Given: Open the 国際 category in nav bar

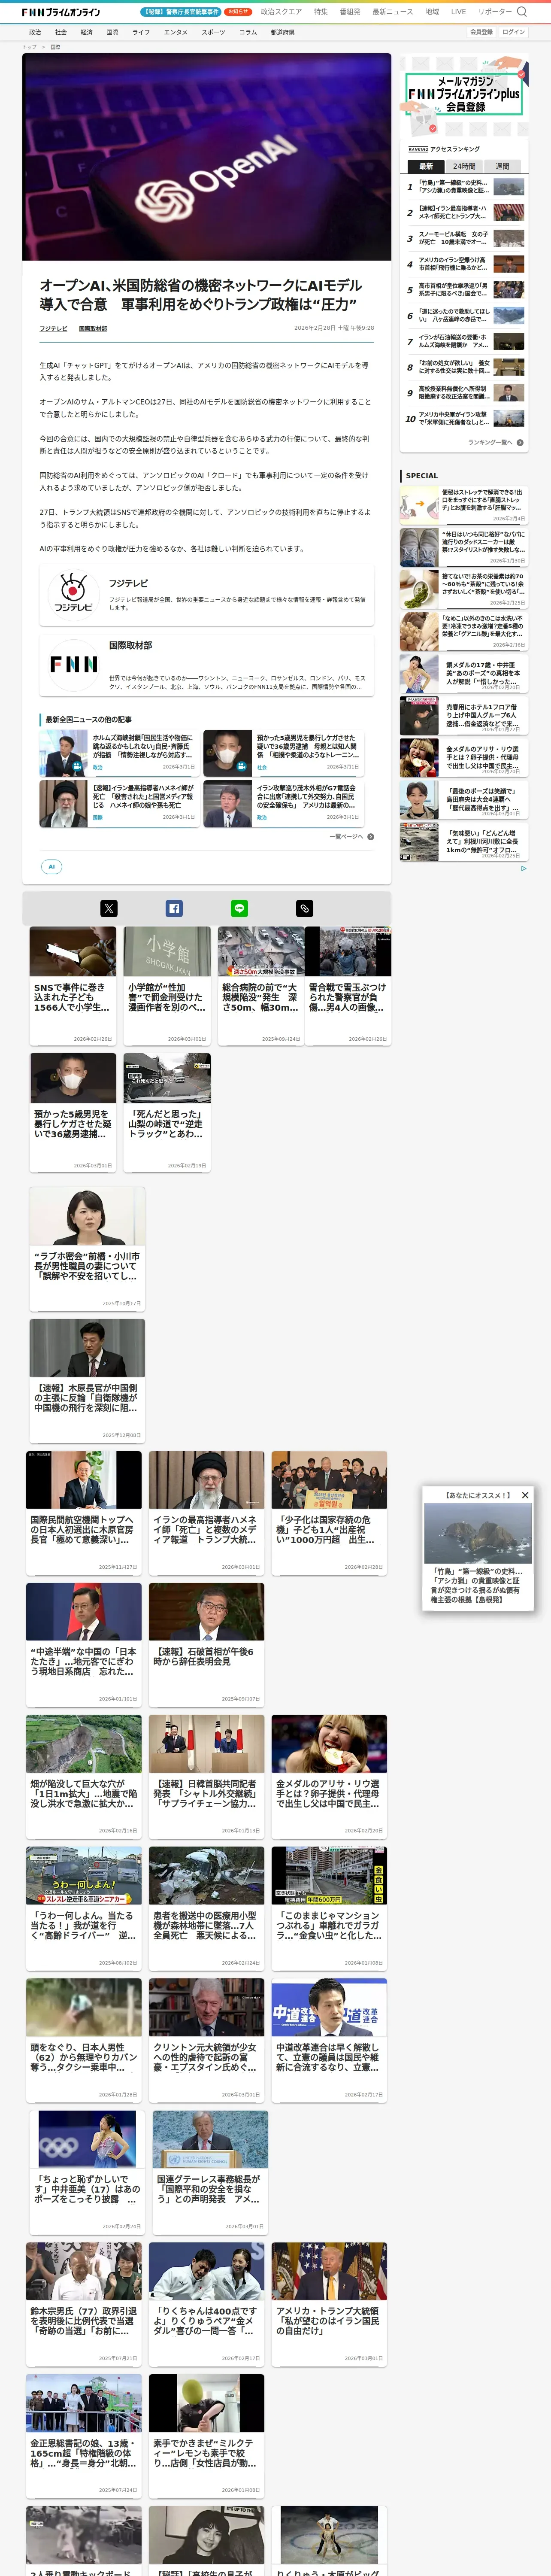Looking at the screenshot, I should tap(112, 32).
